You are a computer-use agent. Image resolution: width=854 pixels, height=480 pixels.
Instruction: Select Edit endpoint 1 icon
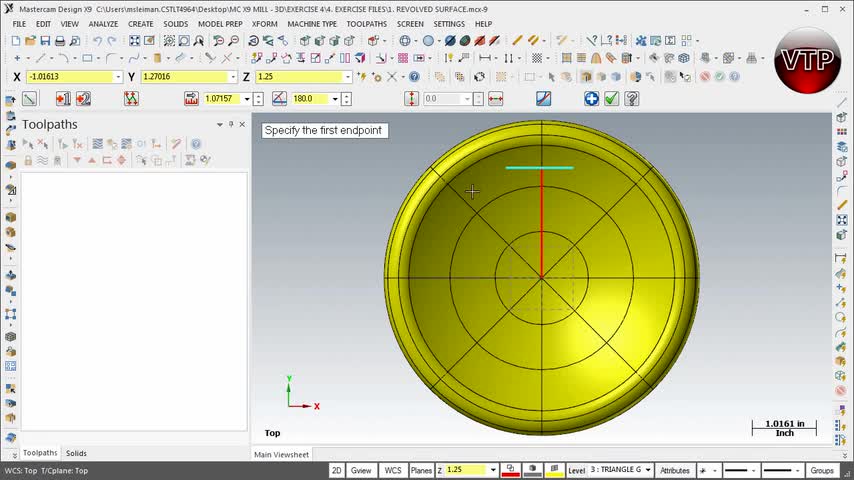[x=62, y=98]
